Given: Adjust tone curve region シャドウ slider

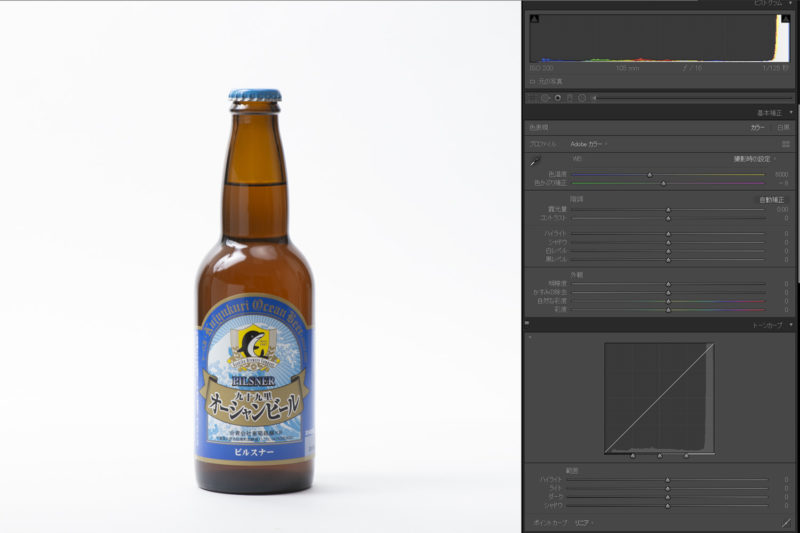Looking at the screenshot, I should (667, 505).
